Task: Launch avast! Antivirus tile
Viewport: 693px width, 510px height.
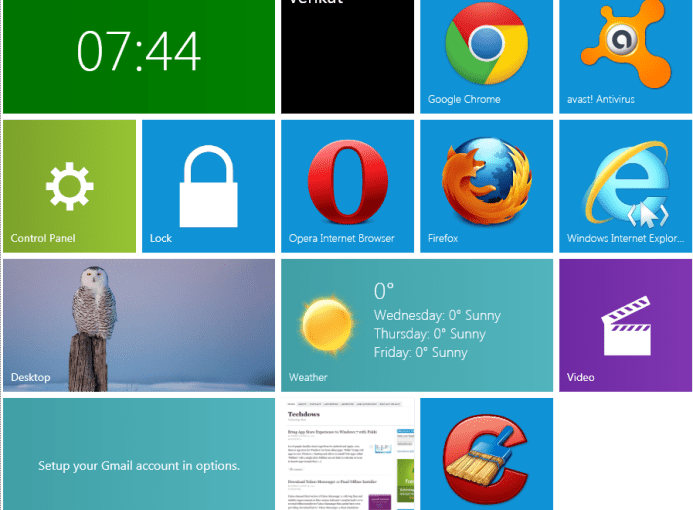Action: point(625,56)
